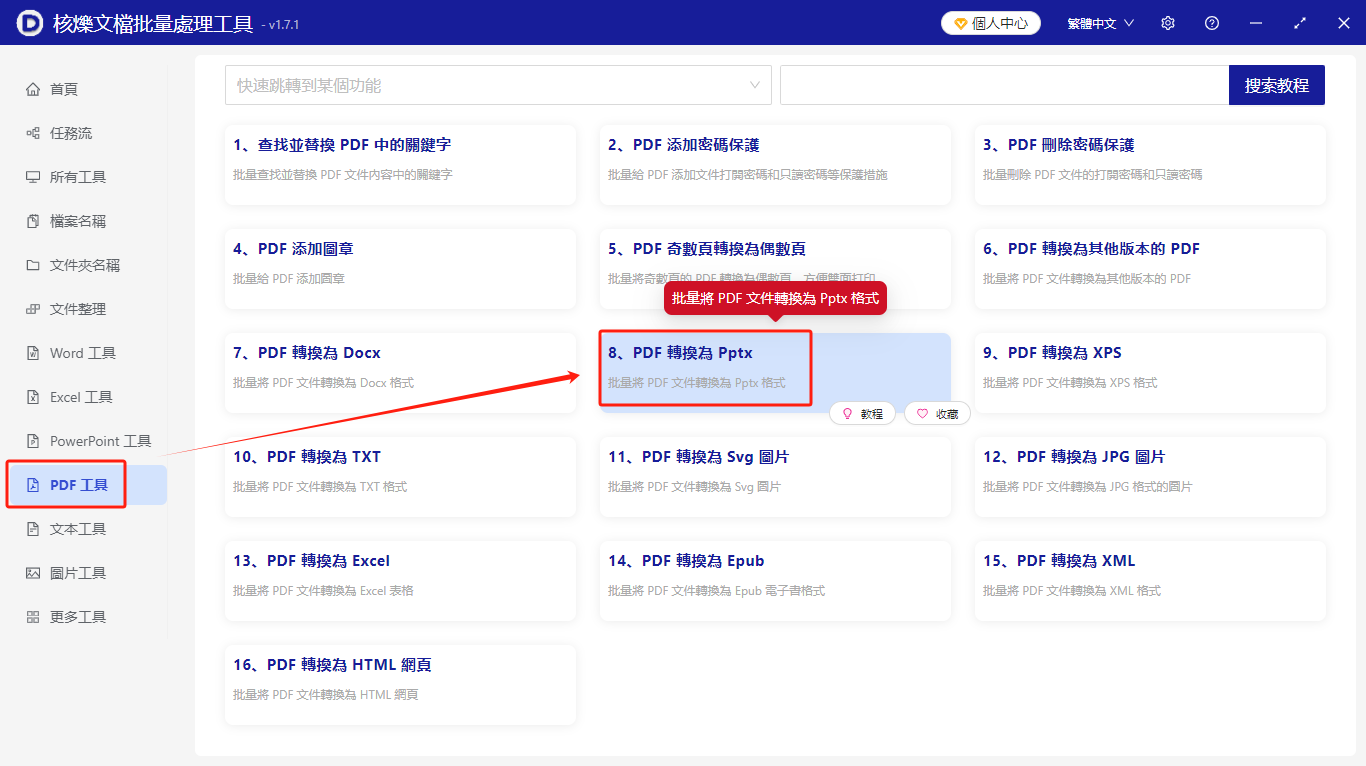
Task: Click the text 批量將 PDF 文件轉換為 Excel 表格
Action: pos(324,591)
